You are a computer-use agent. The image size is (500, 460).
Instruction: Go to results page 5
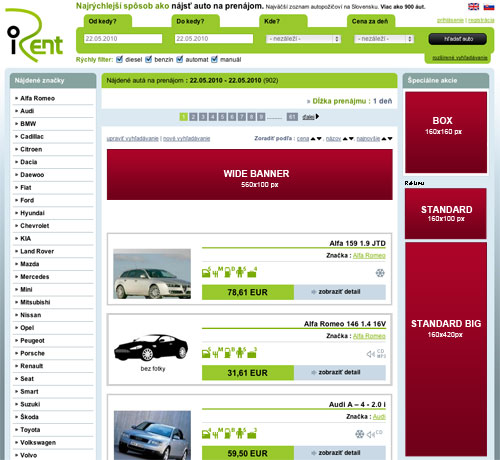(222, 117)
